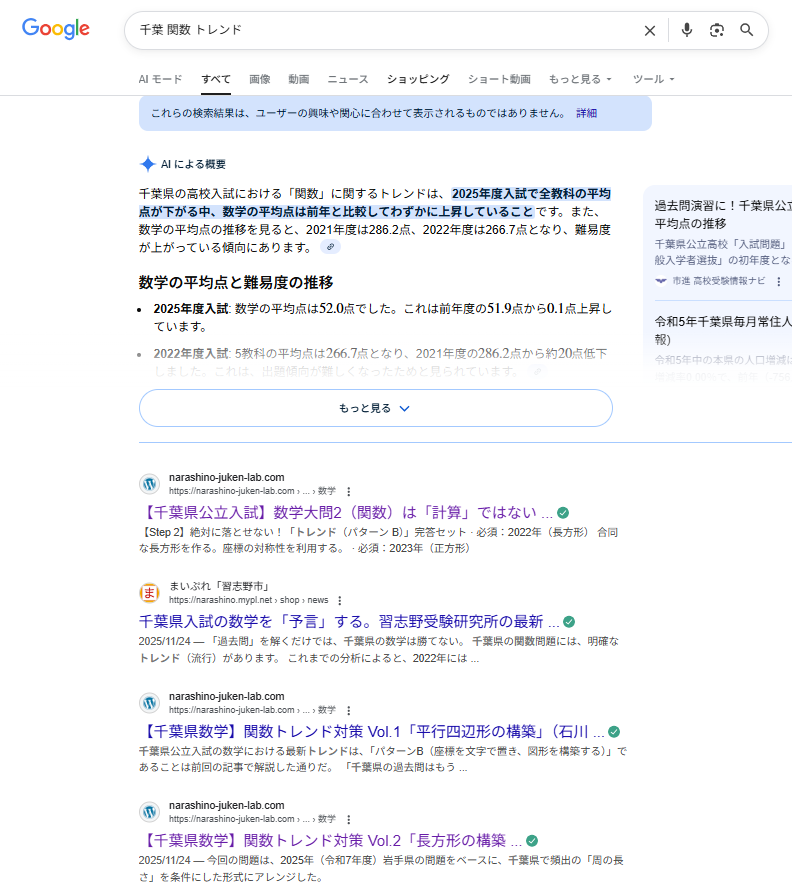Open Google Lens image search icon
The width and height of the screenshot is (792, 888).
[x=716, y=30]
